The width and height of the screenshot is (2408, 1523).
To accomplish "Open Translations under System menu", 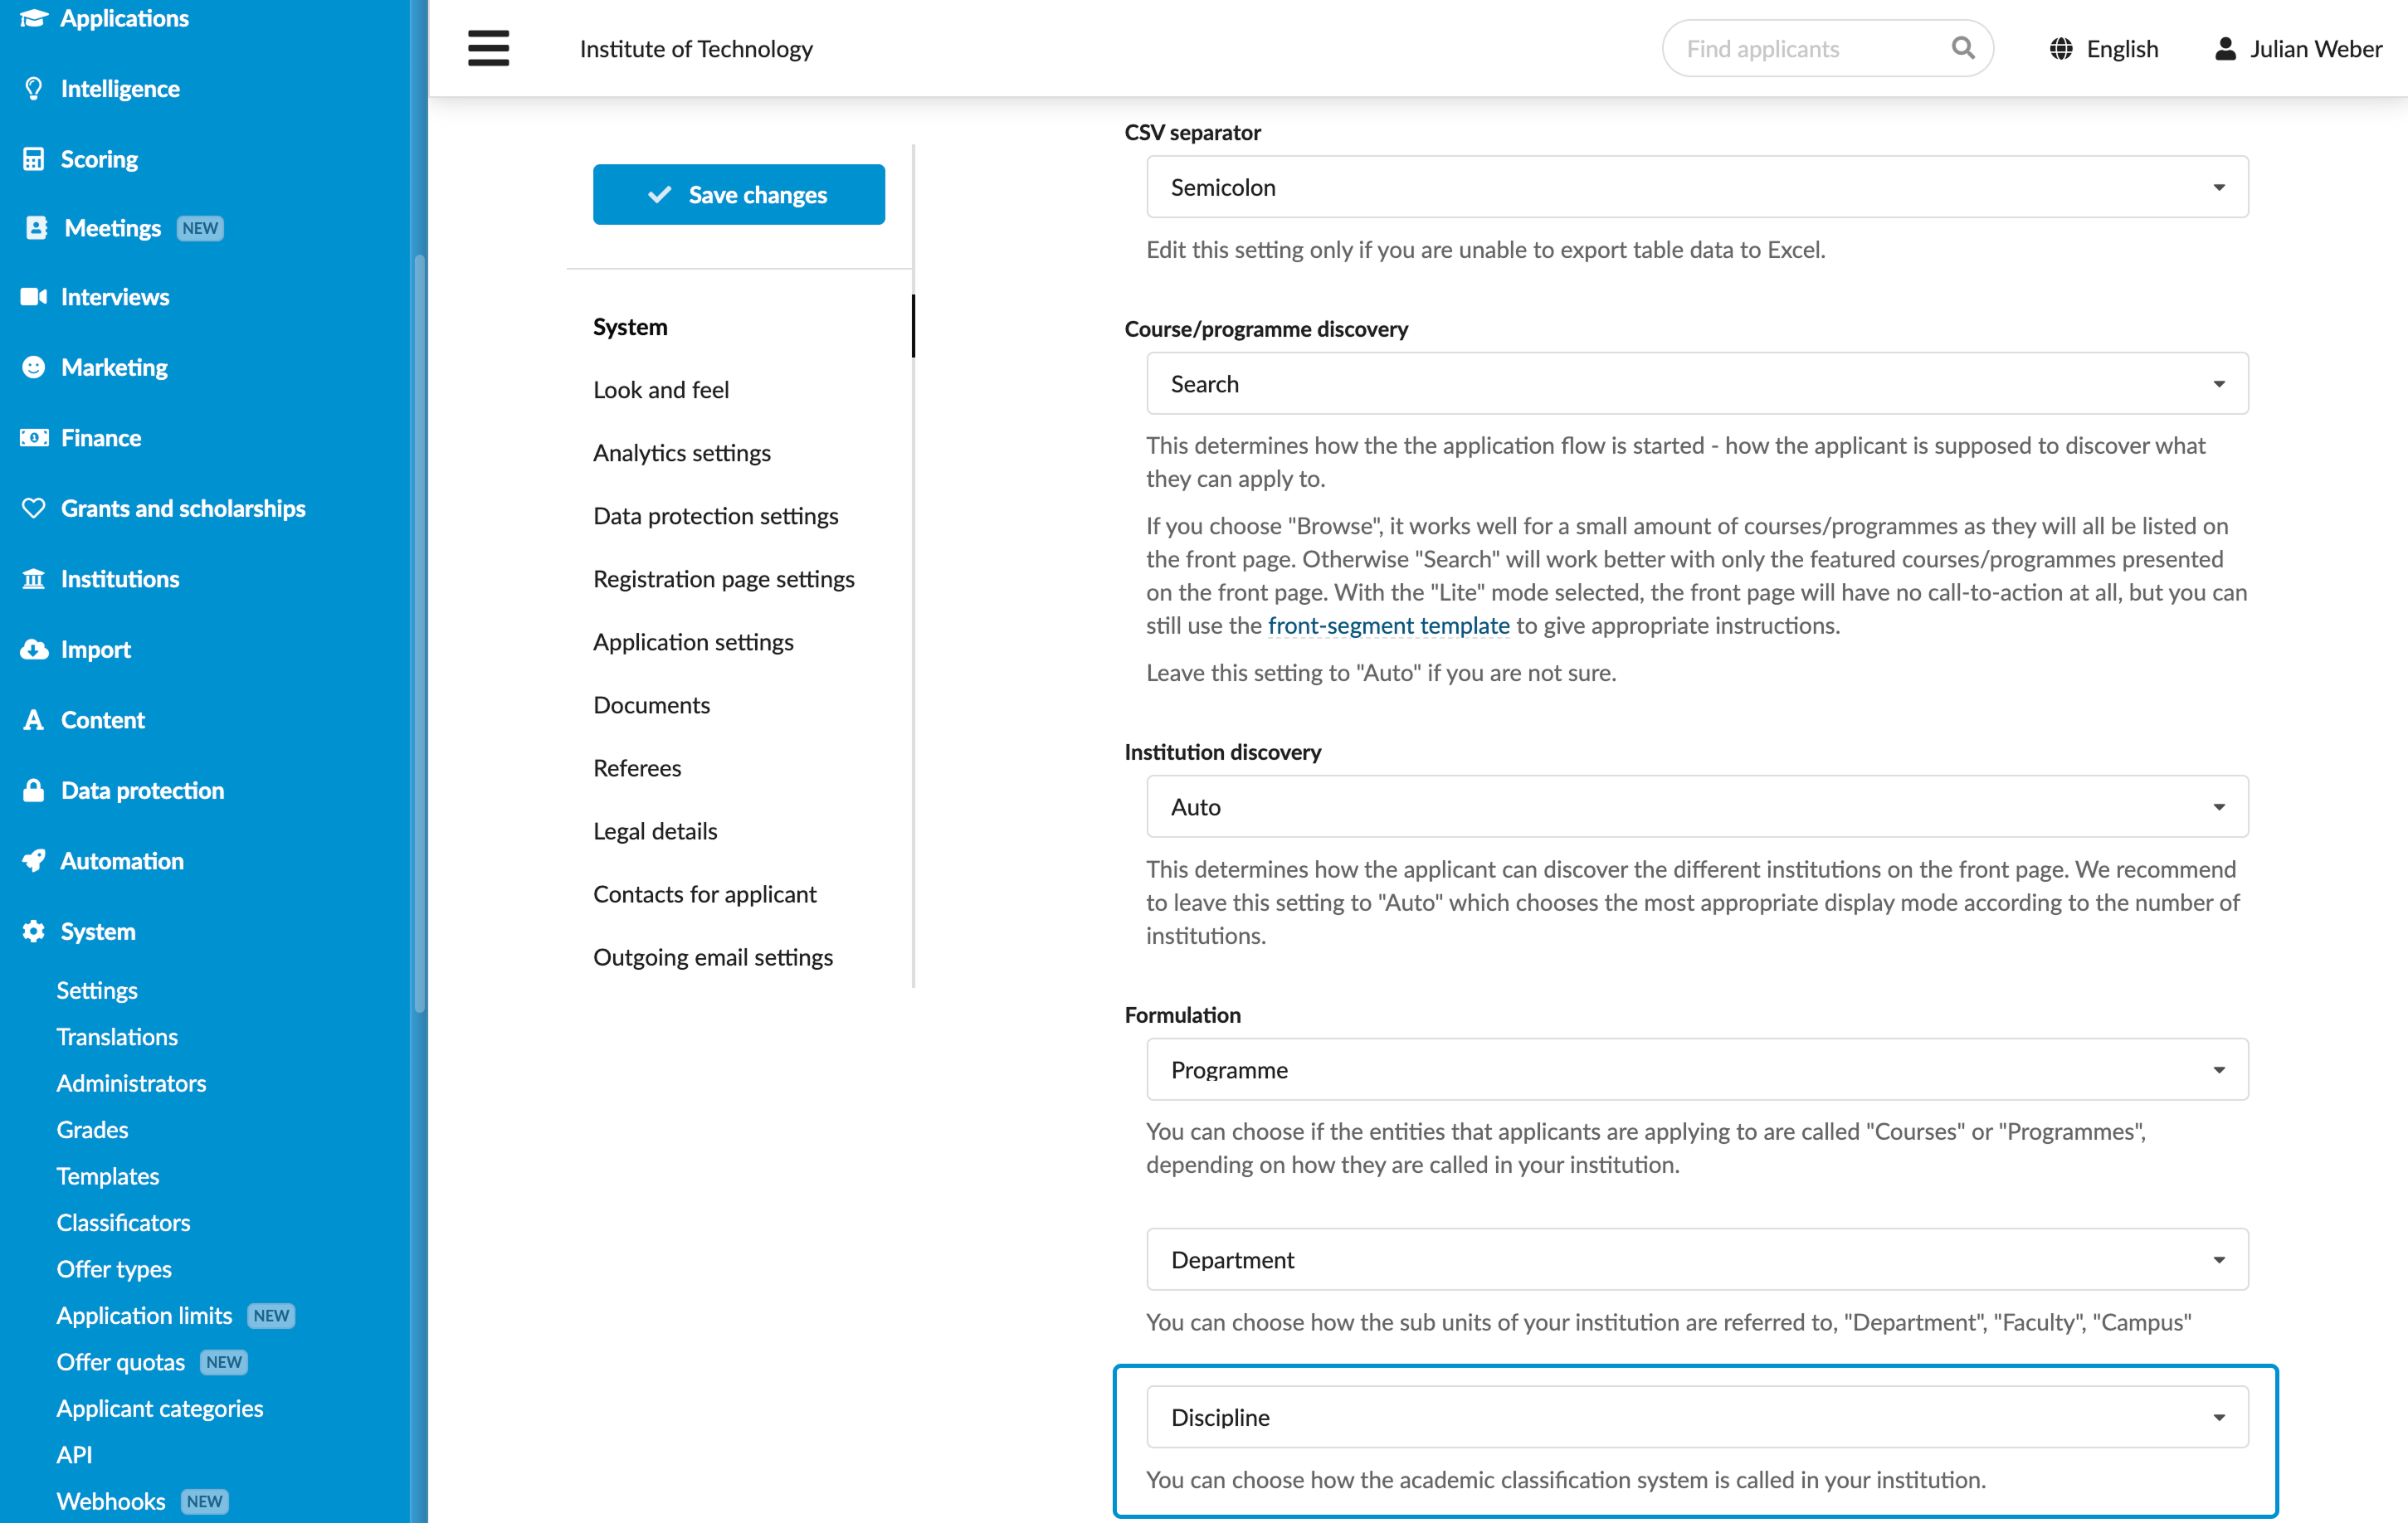I will (117, 1036).
